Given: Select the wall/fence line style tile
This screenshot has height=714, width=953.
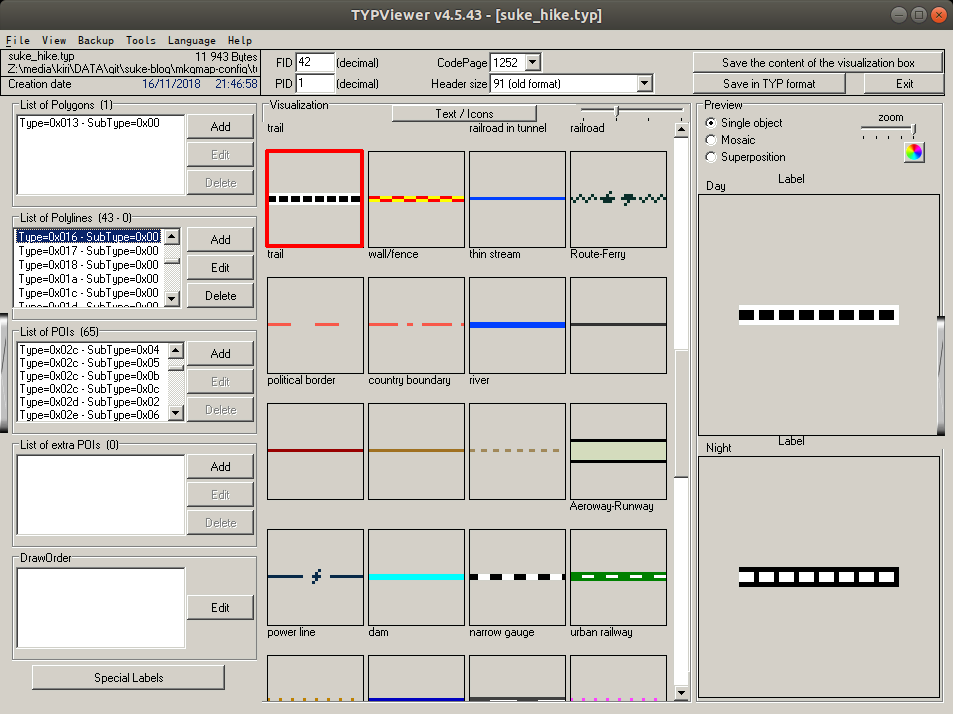Looking at the screenshot, I should tap(416, 198).
